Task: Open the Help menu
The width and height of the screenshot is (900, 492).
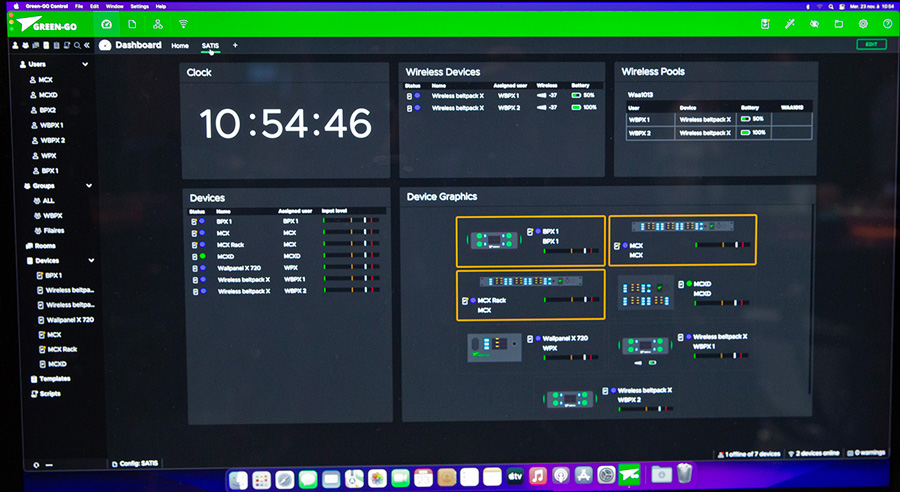Action: (x=161, y=6)
